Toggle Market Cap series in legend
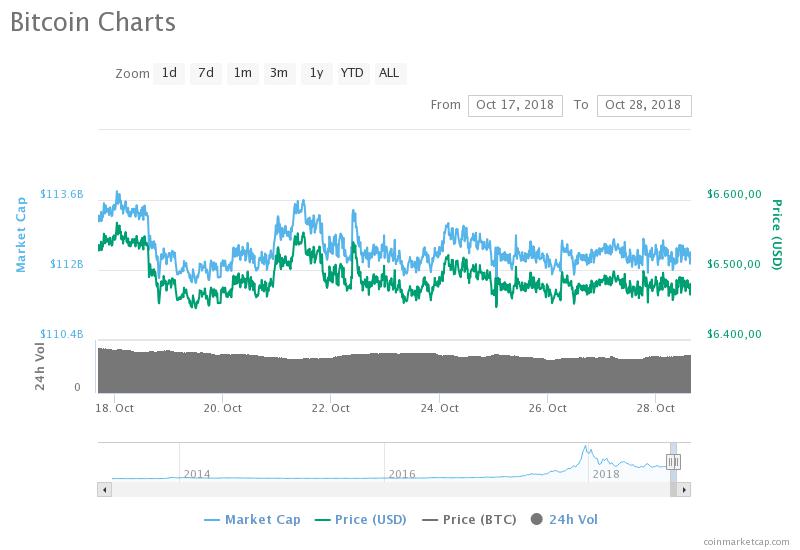This screenshot has height=550, width=800. pos(252,519)
